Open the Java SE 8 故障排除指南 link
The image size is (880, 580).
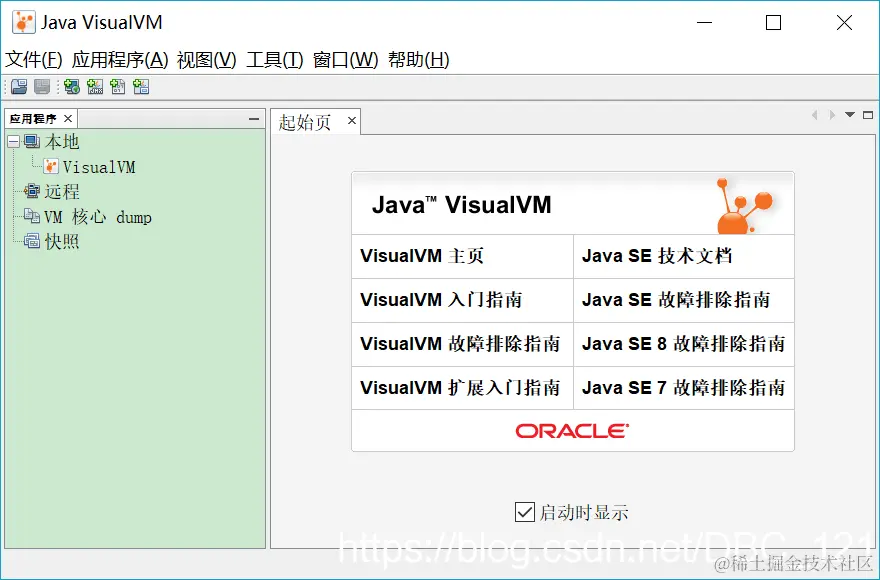[x=684, y=344]
